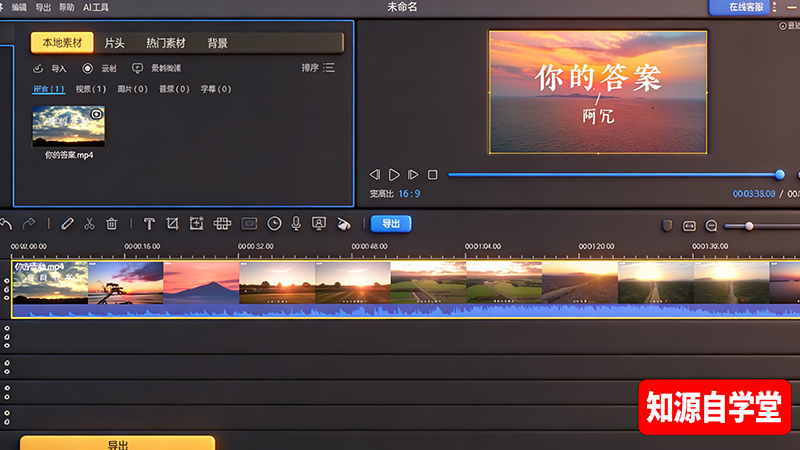Filter media by 字幕(0)
Image resolution: width=800 pixels, height=450 pixels.
coord(216,89)
